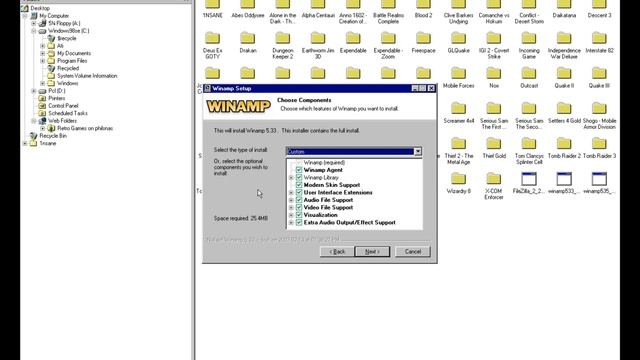Expand the Visualization subcomponents
Image resolution: width=640 pixels, height=360 pixels.
291,215
